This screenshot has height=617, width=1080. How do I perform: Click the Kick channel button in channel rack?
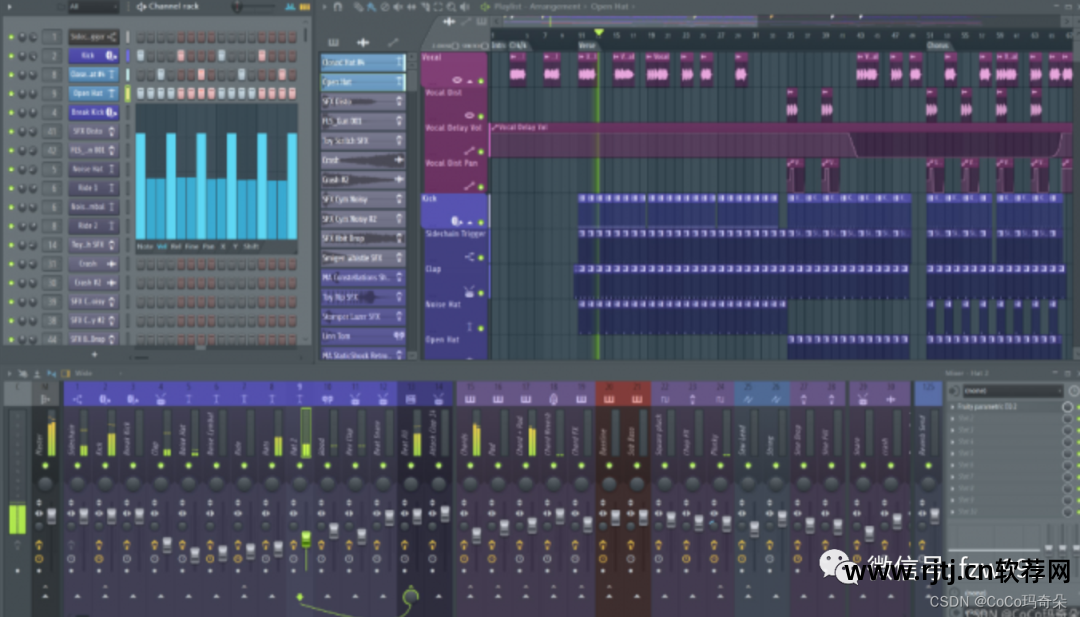point(88,56)
